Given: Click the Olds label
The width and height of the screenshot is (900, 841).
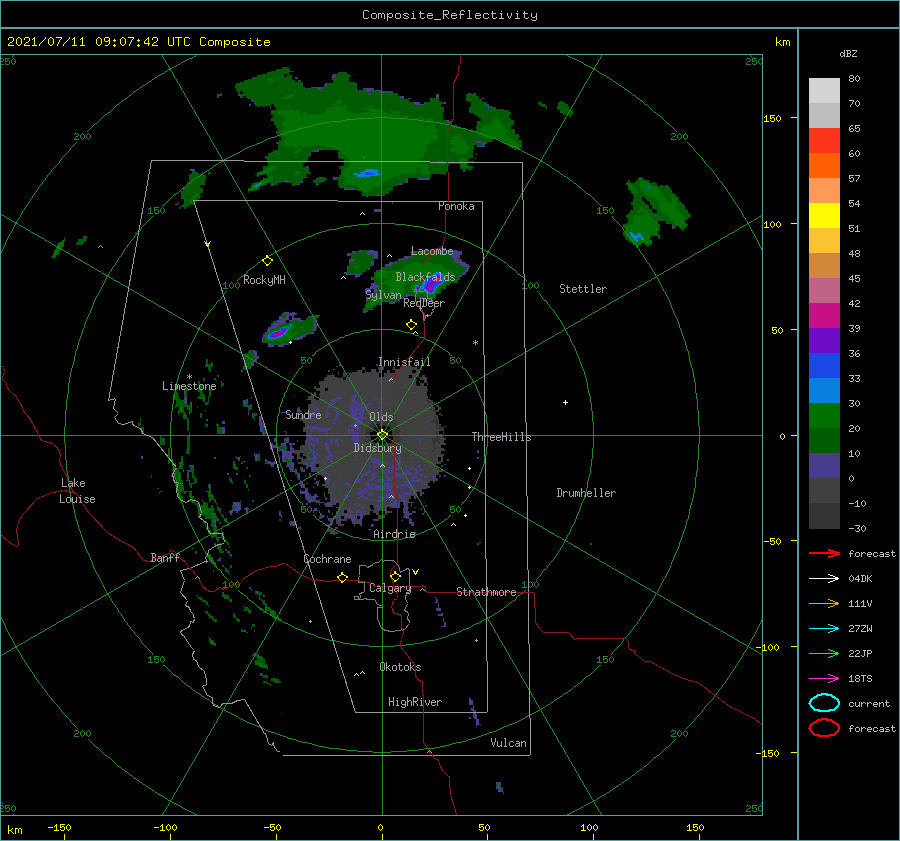Looking at the screenshot, I should (381, 417).
